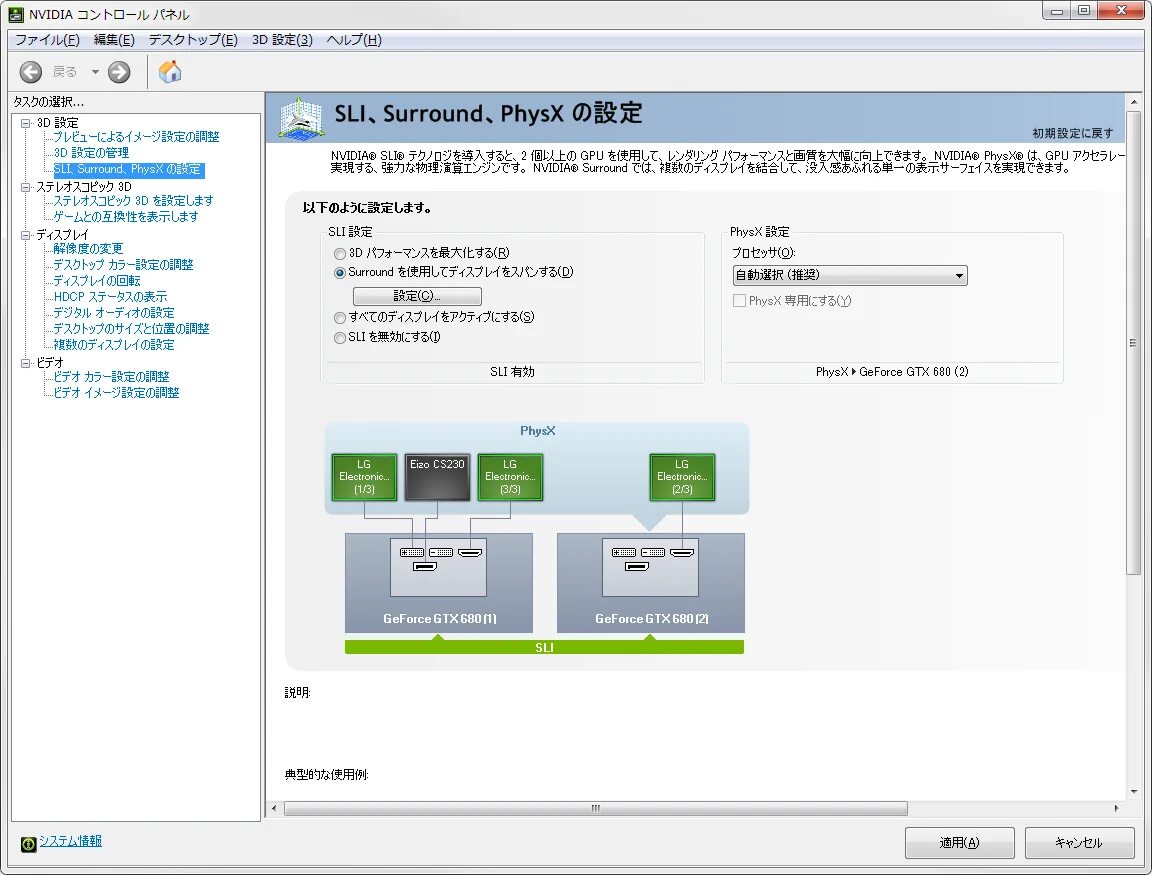
Task: Select SLI を無効にする radio button
Action: point(339,338)
